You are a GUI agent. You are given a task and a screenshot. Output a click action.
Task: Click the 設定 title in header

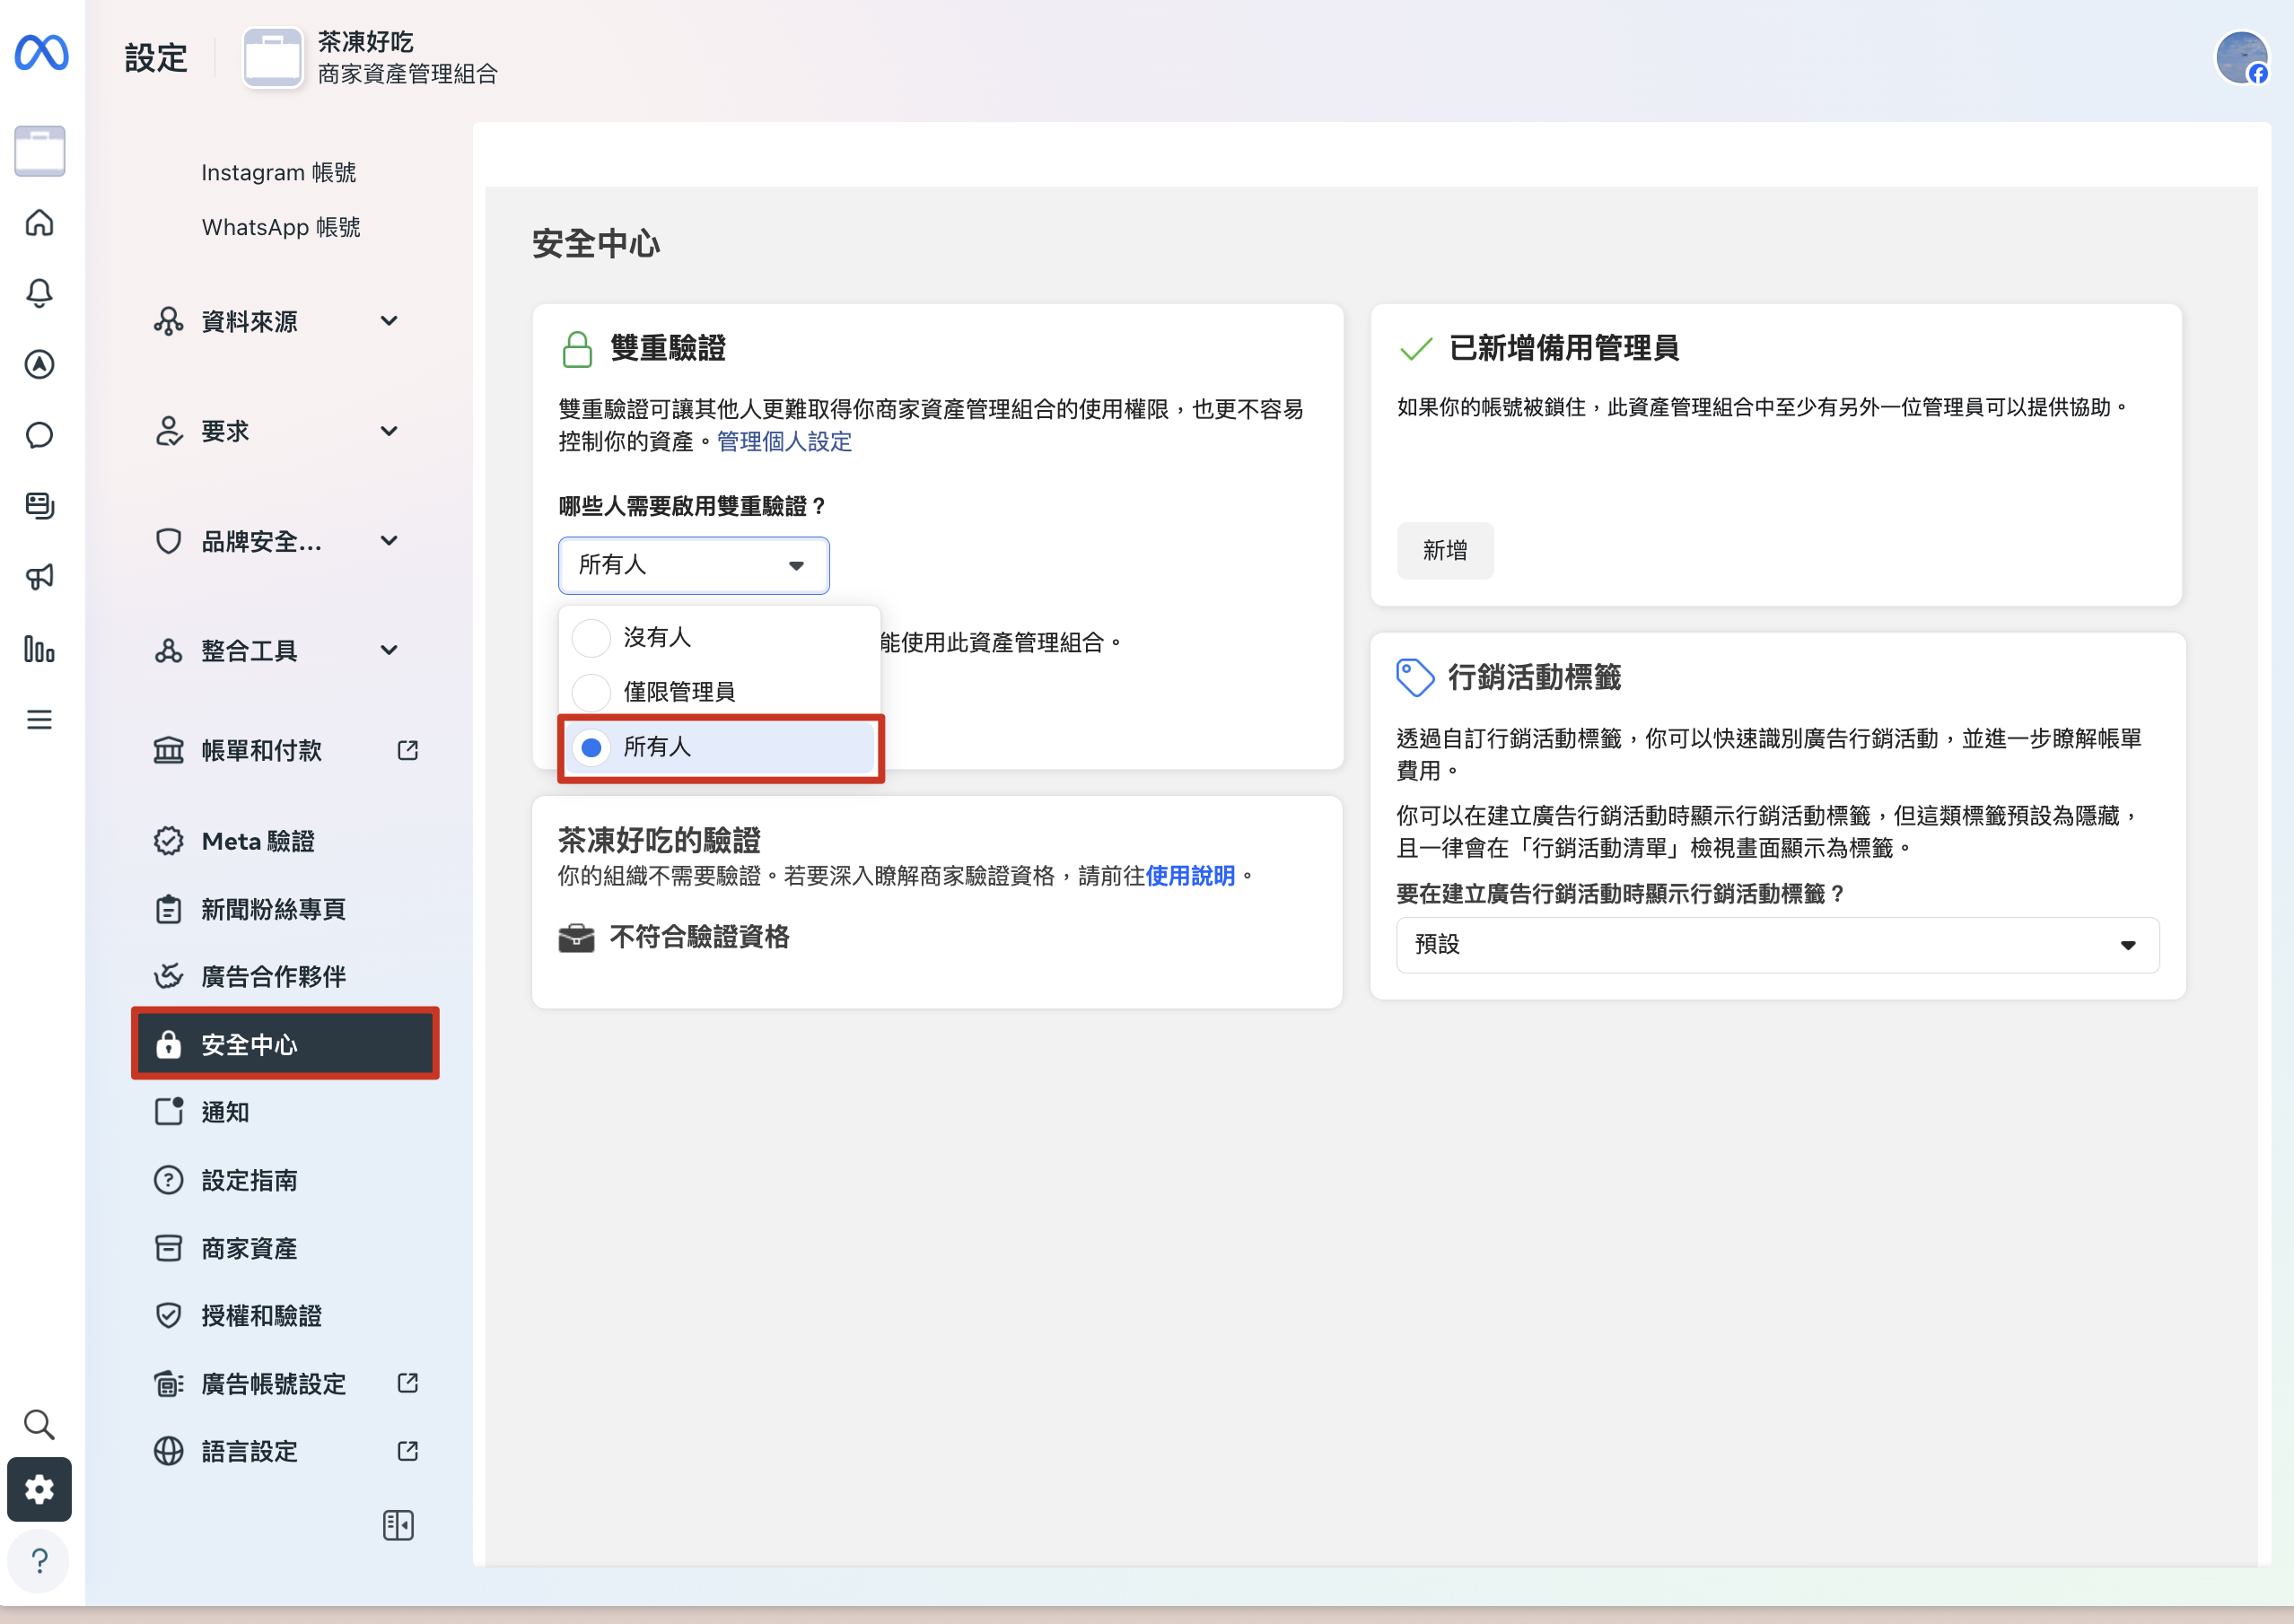tap(156, 58)
